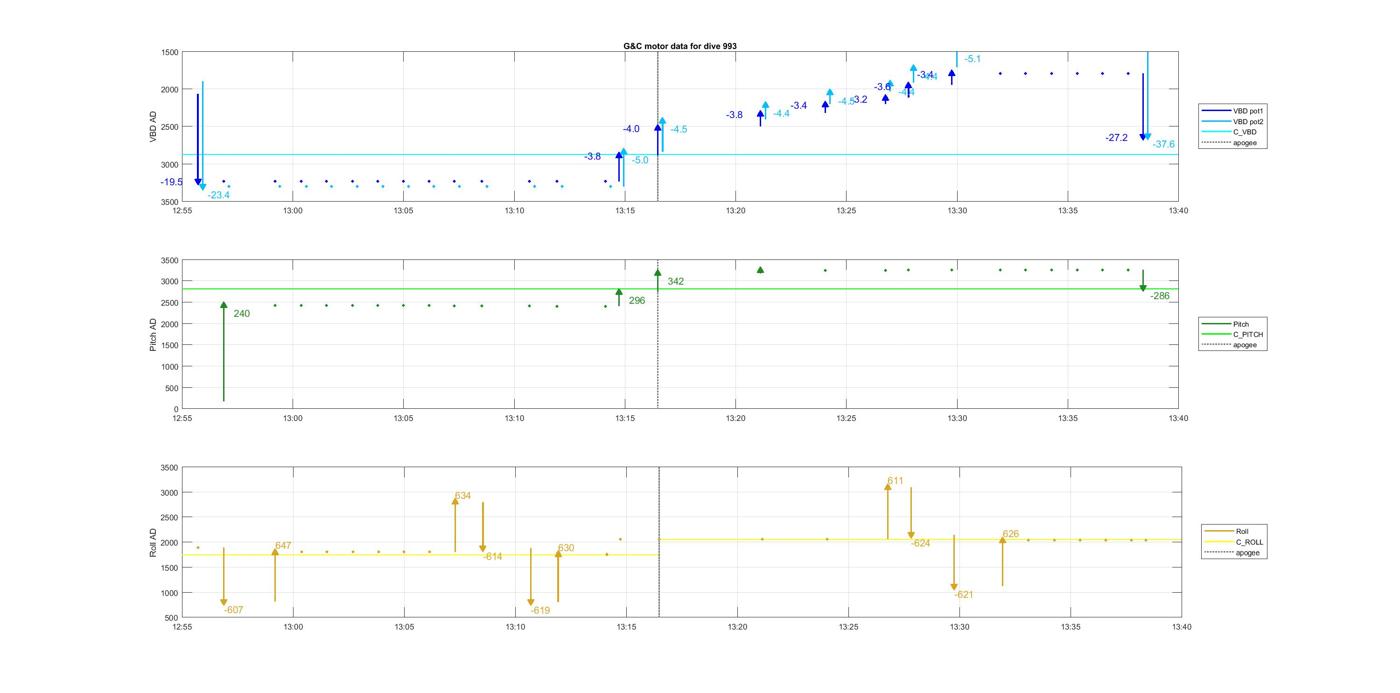Viewport: 1400px width, 693px height.
Task: Click the 296 pitch data label
Action: (637, 300)
